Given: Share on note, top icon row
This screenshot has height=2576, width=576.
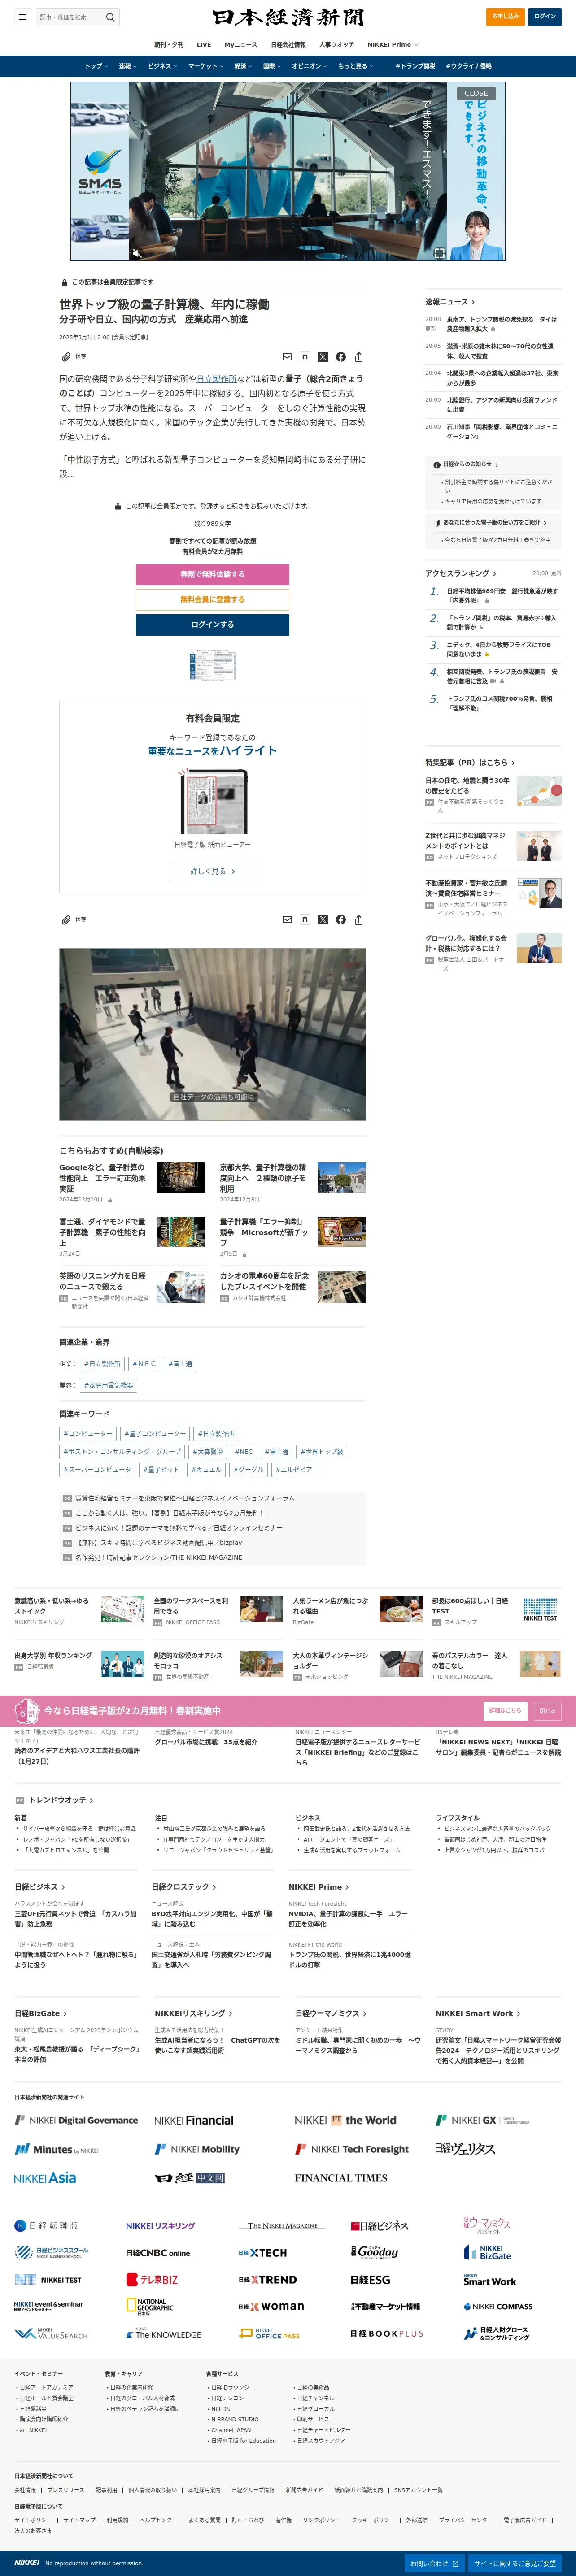Looking at the screenshot, I should [305, 356].
